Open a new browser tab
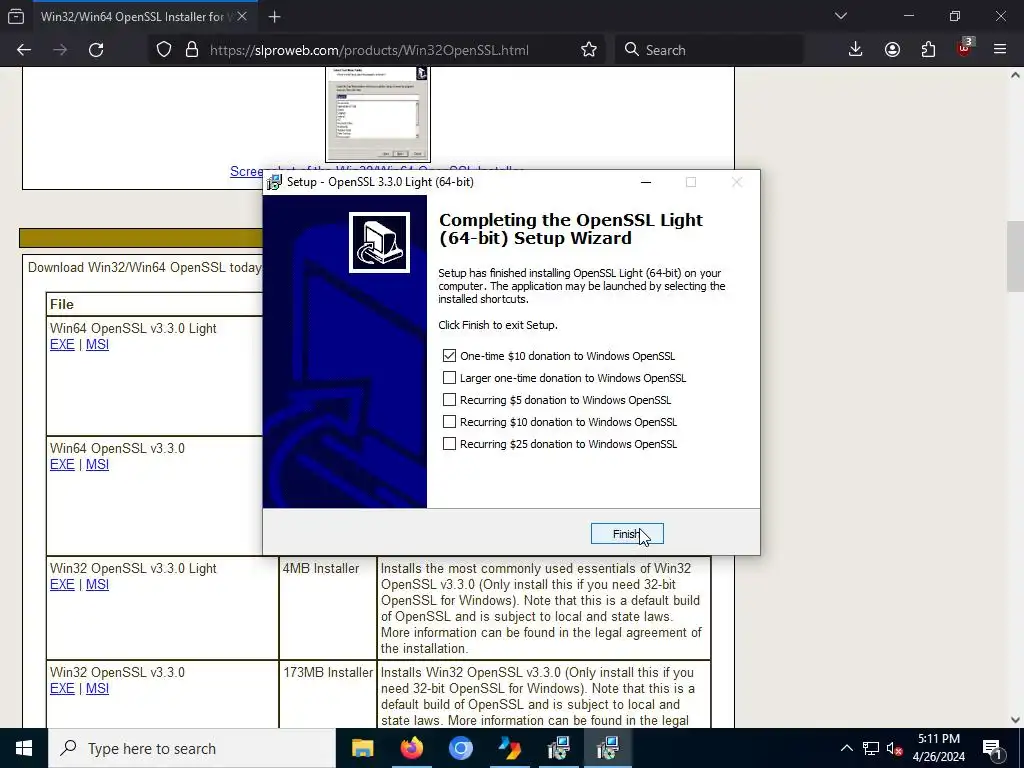Screen dimensions: 1024x768 274,16
